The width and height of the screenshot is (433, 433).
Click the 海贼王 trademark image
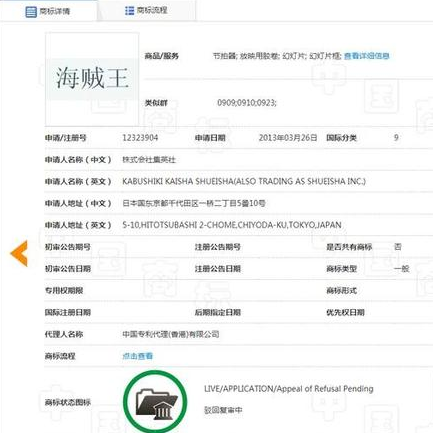click(92, 79)
